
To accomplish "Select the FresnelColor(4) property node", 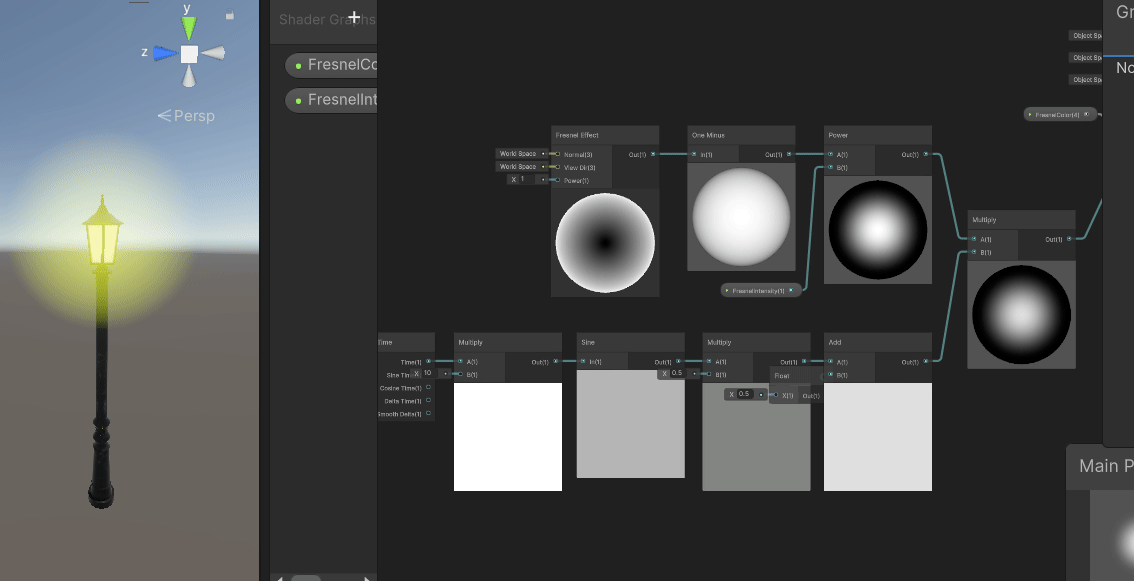I will (1060, 114).
